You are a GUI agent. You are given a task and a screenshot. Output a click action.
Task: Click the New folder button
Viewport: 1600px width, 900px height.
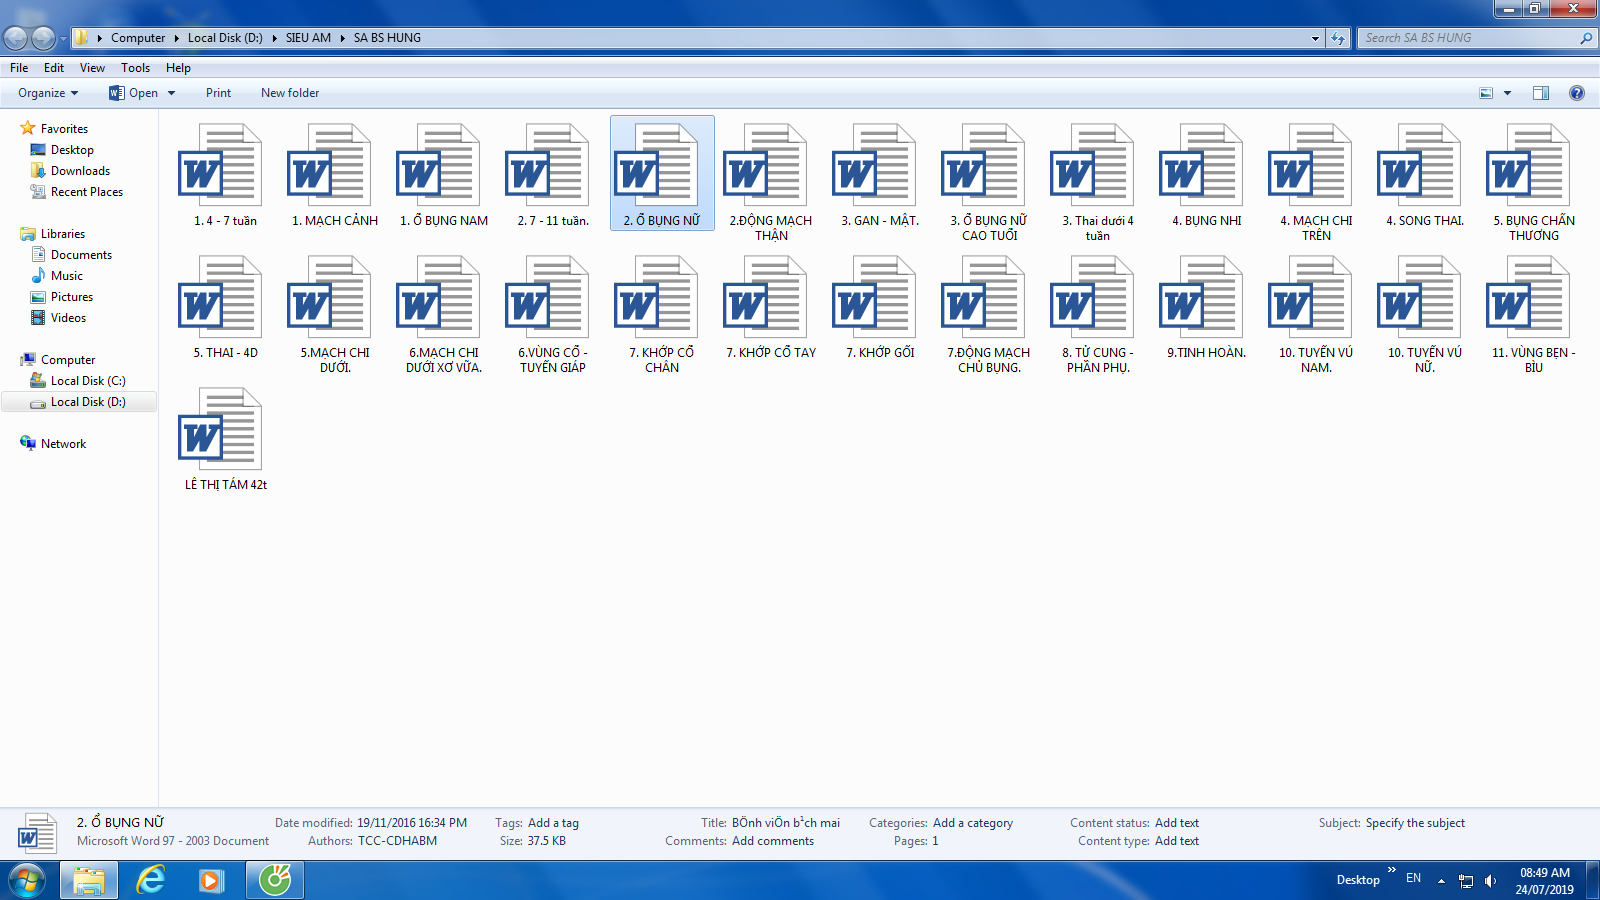[290, 93]
